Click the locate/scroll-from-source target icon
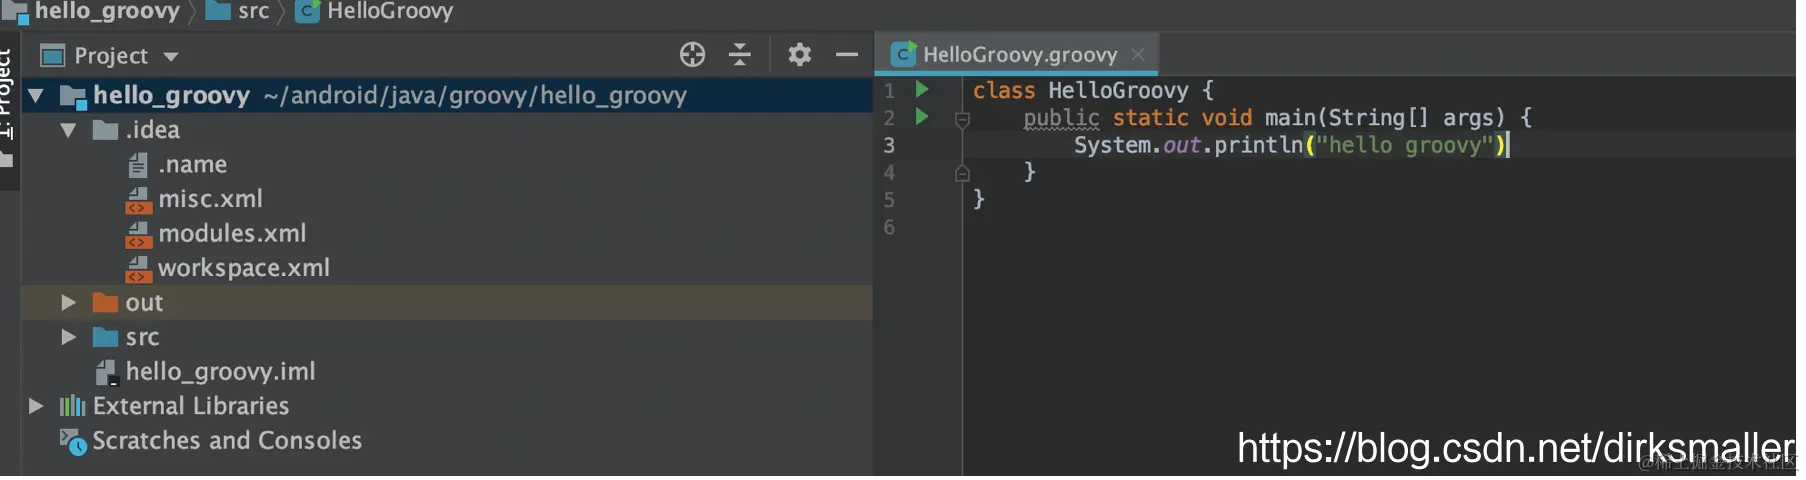 [x=692, y=54]
